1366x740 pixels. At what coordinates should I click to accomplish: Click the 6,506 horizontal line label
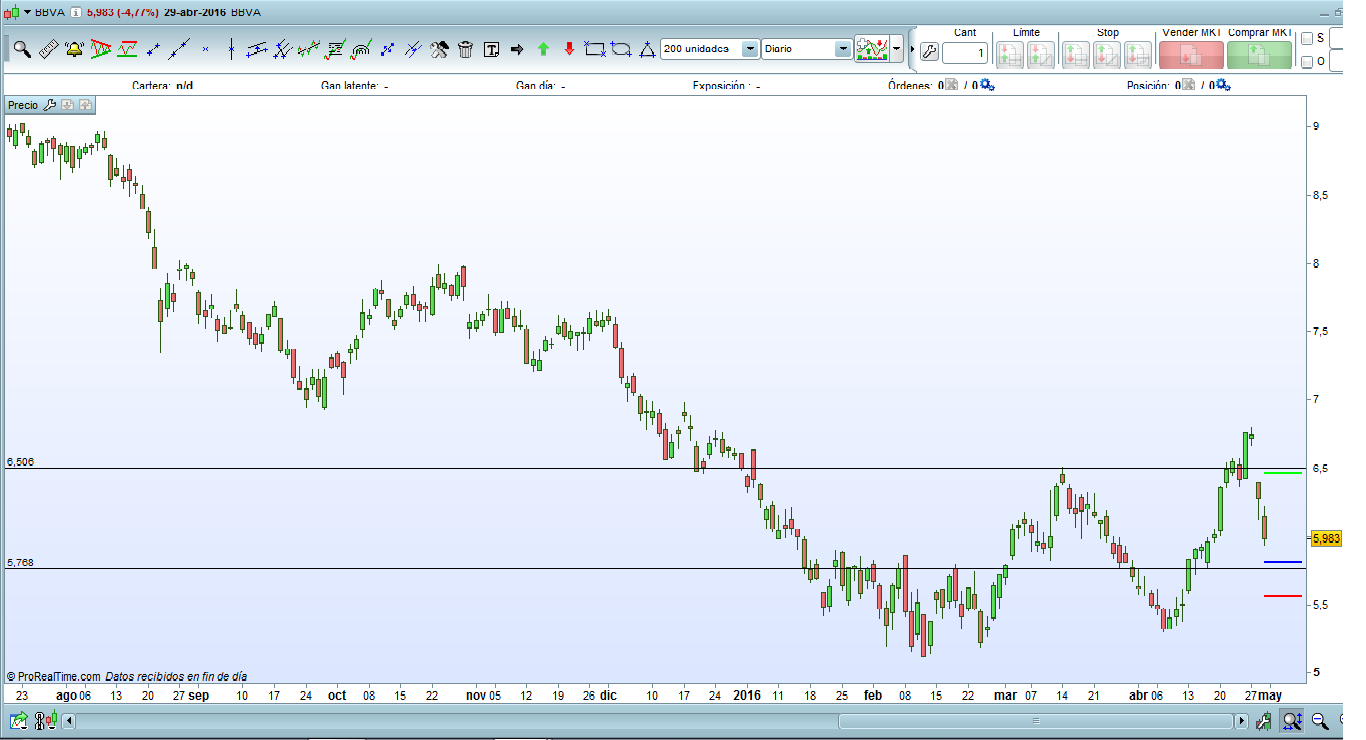[20, 462]
